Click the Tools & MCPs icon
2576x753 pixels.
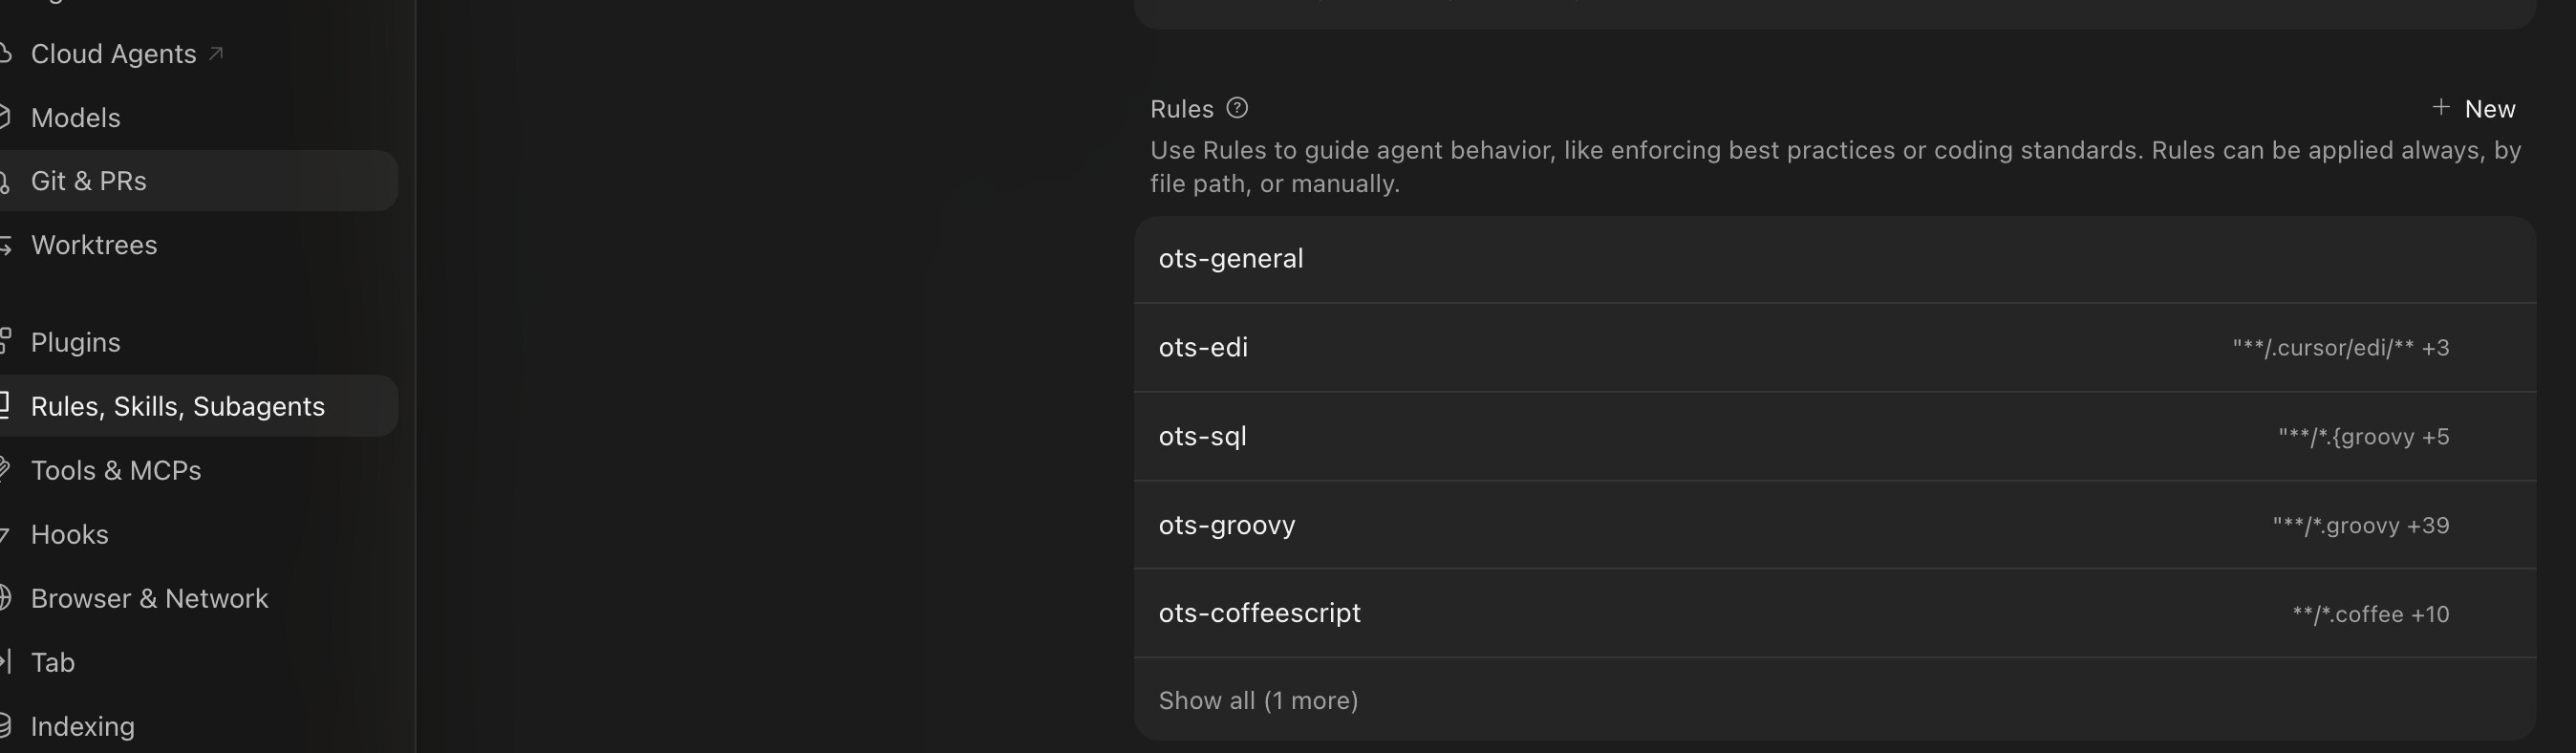point(5,470)
